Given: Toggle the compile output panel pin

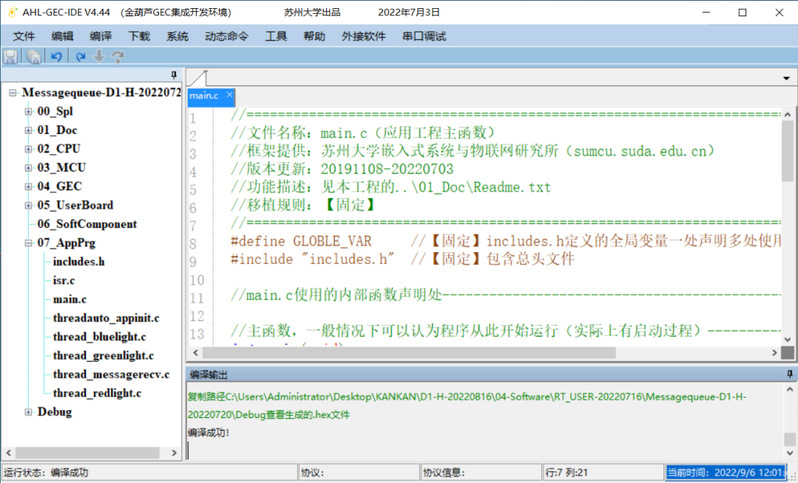Looking at the screenshot, I should click(790, 375).
